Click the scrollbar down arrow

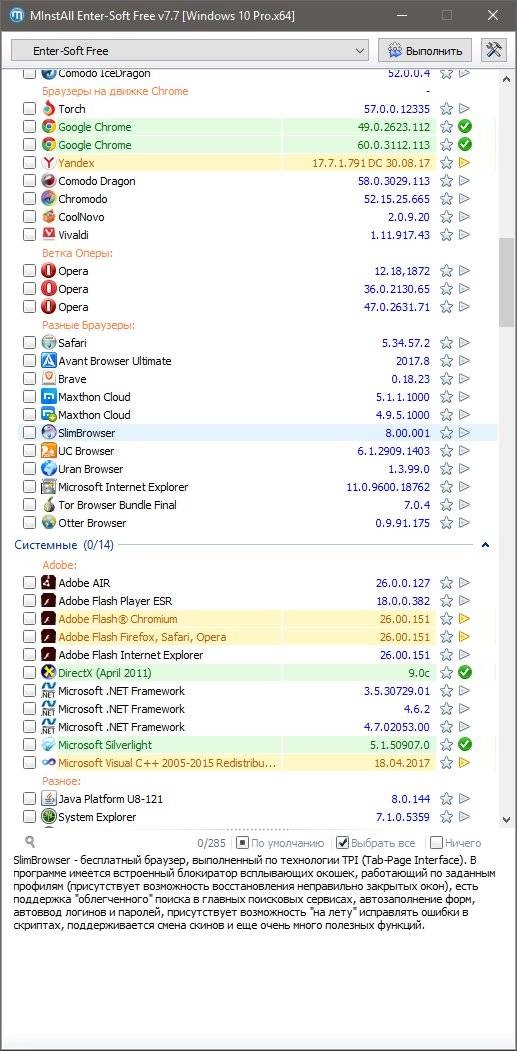click(x=507, y=819)
